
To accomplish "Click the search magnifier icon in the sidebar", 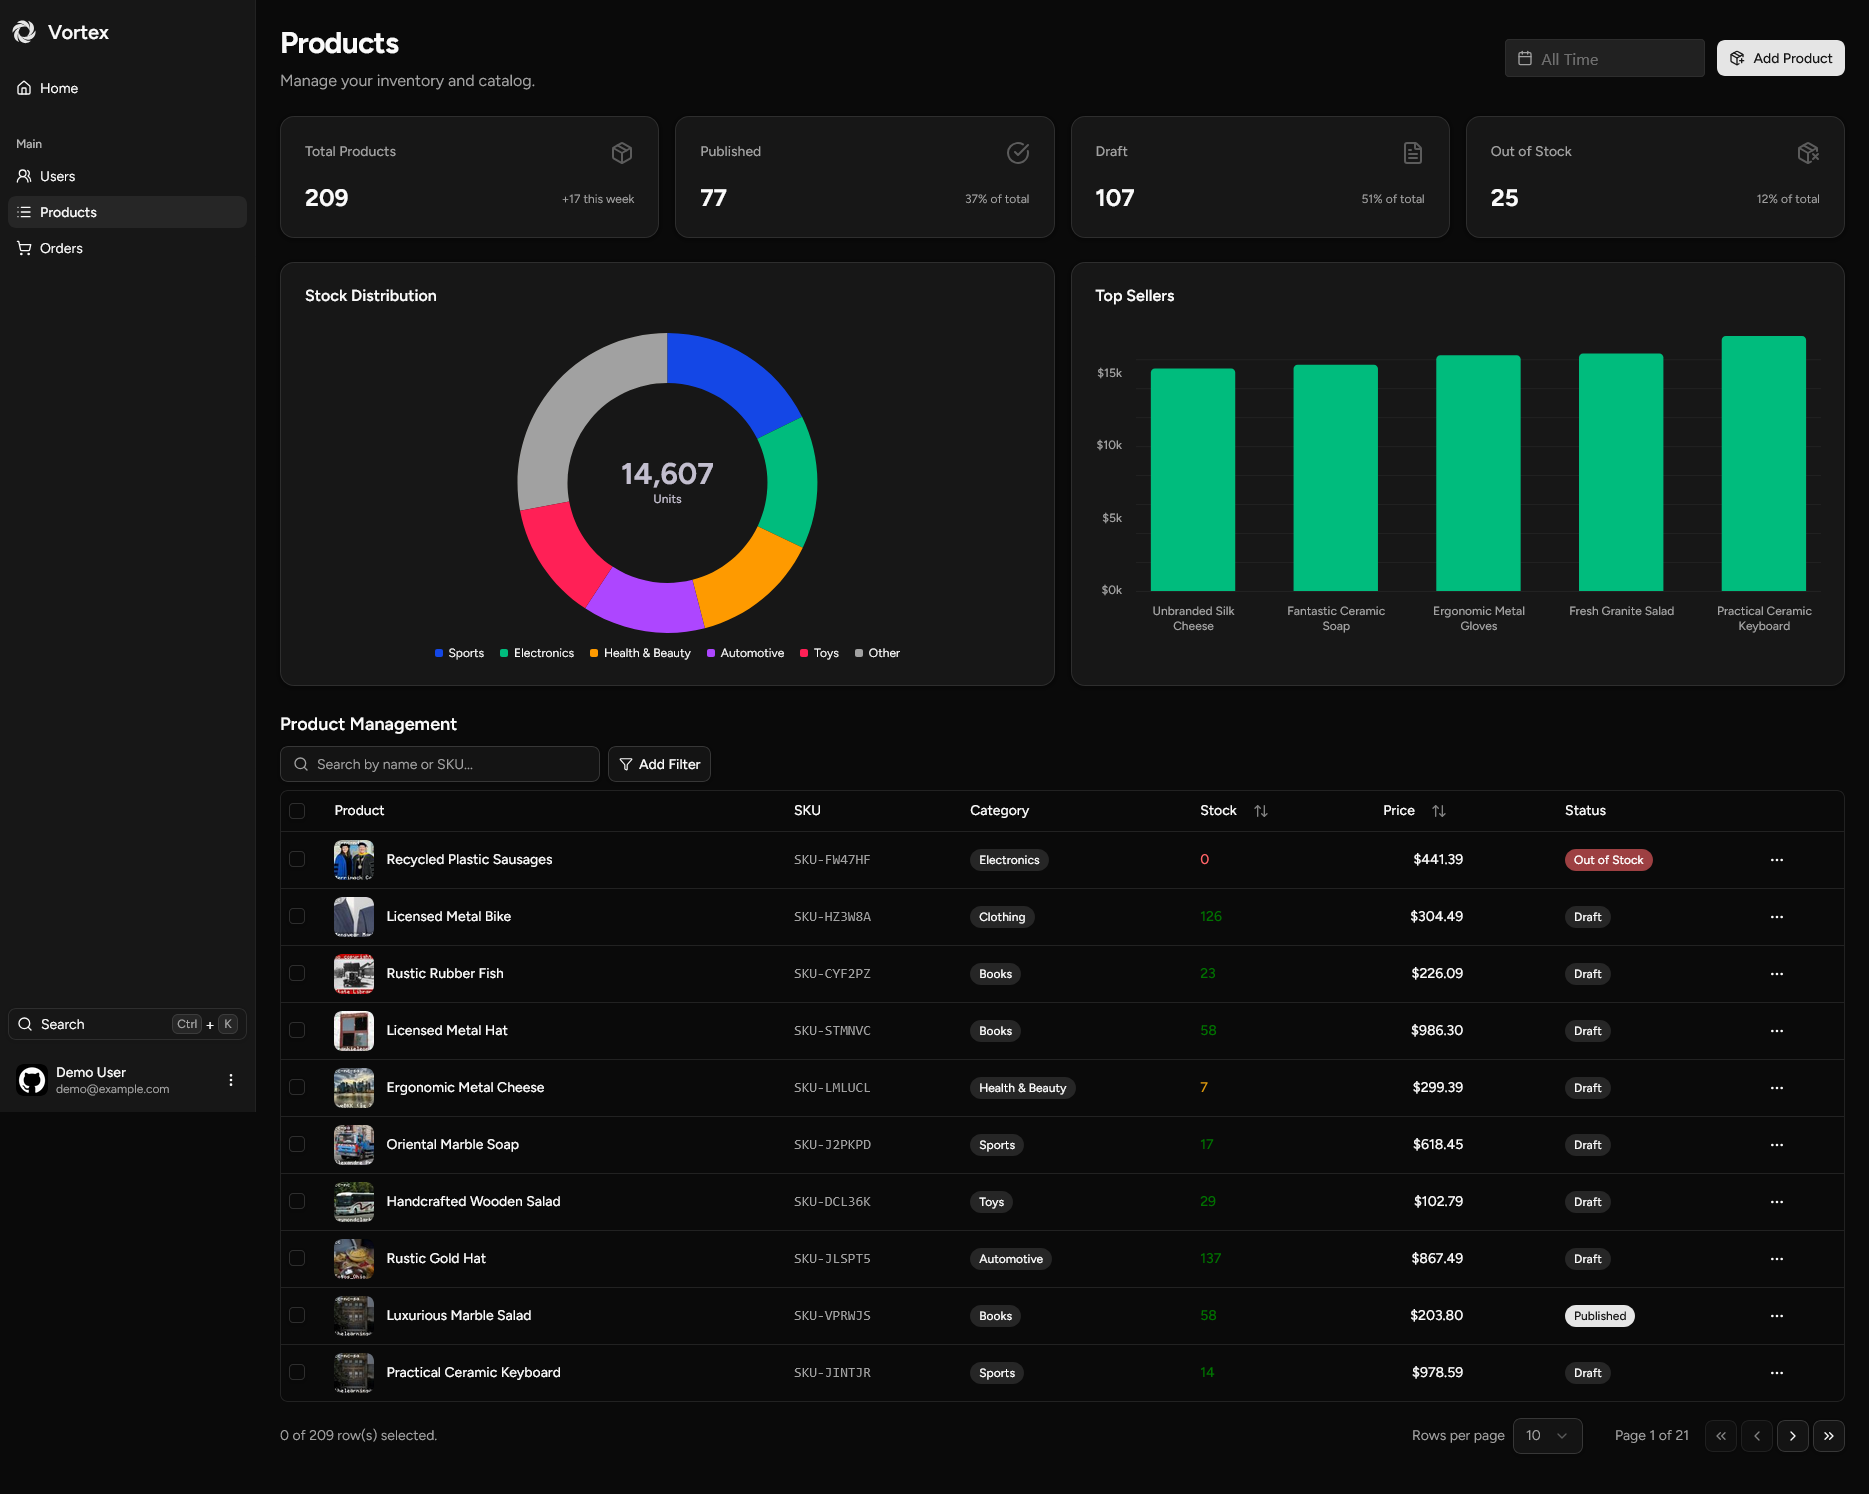I will (x=26, y=1024).
